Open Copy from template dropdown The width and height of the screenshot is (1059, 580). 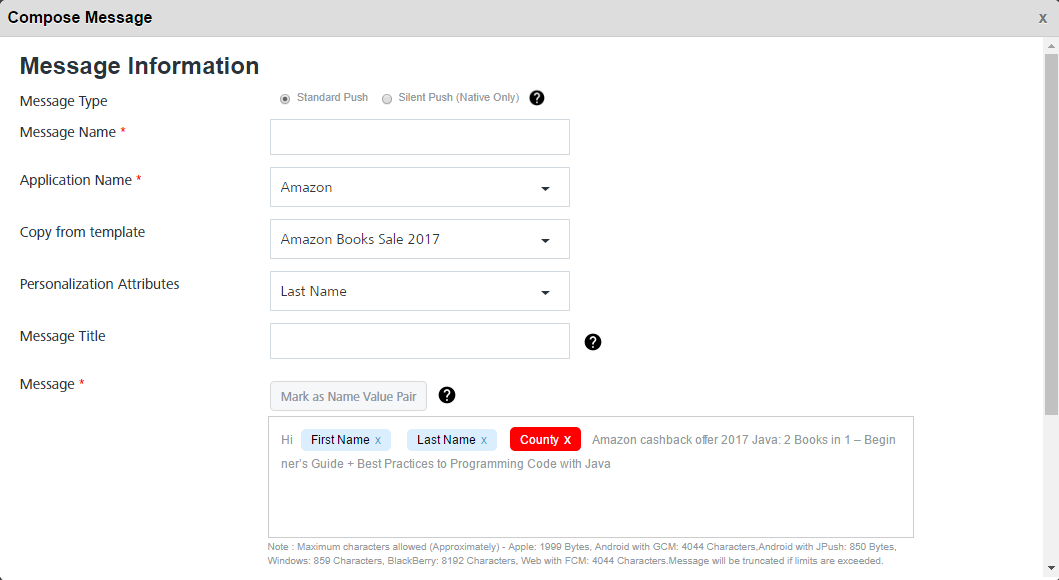pyautogui.click(x=419, y=239)
